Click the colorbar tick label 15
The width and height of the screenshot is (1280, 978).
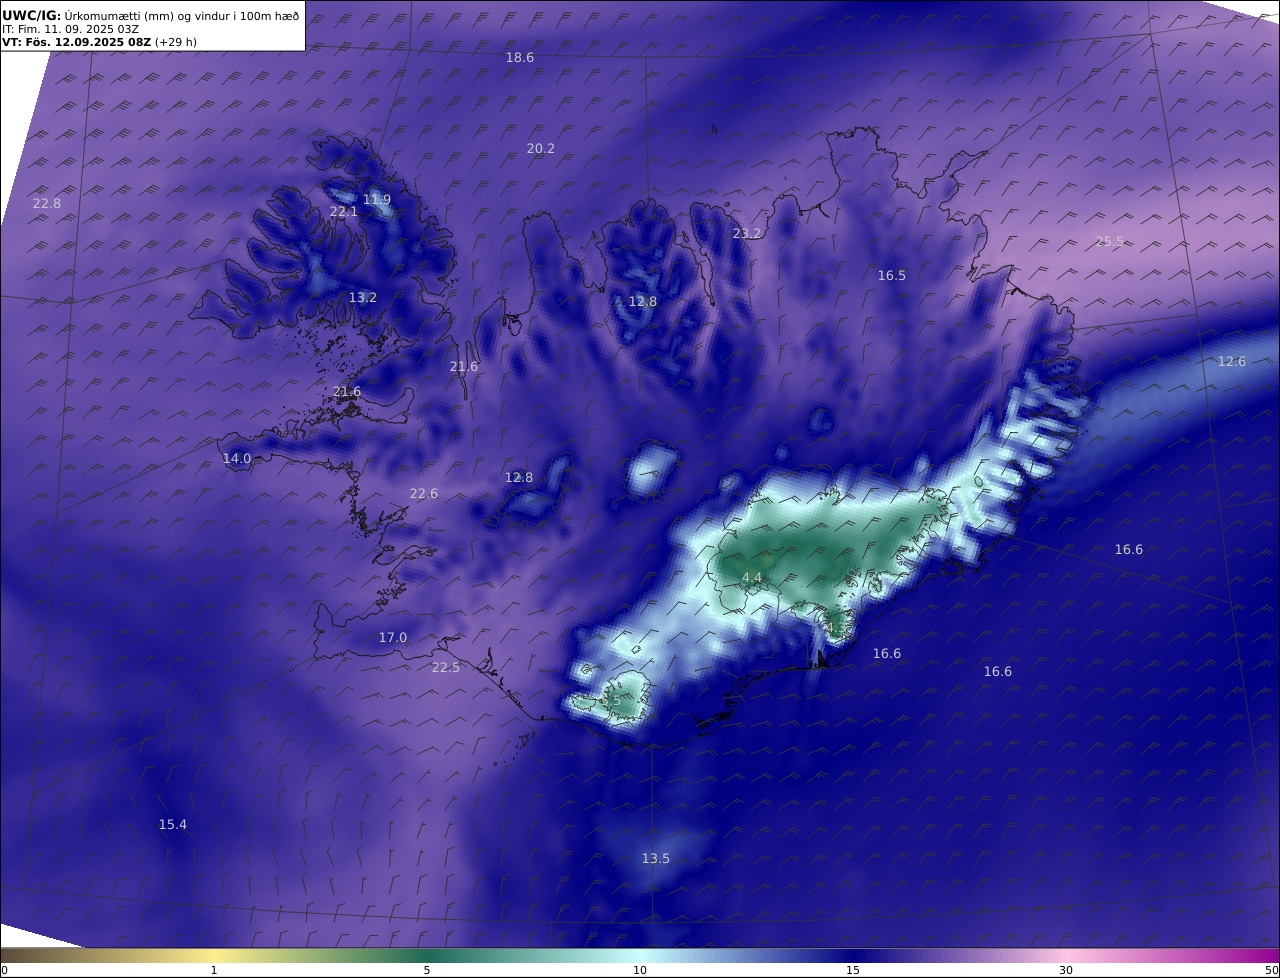click(x=853, y=970)
